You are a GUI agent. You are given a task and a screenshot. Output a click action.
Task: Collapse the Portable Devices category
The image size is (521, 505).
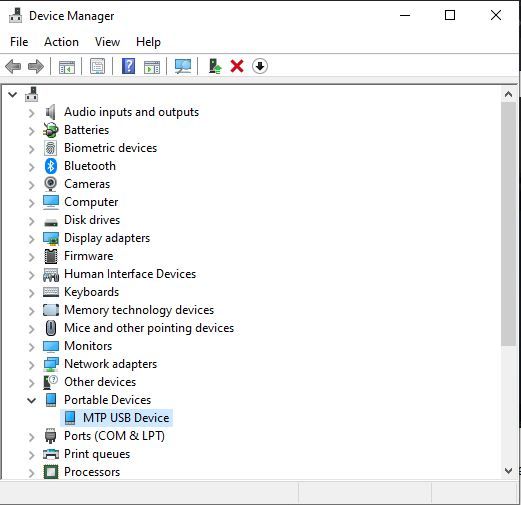coord(31,400)
